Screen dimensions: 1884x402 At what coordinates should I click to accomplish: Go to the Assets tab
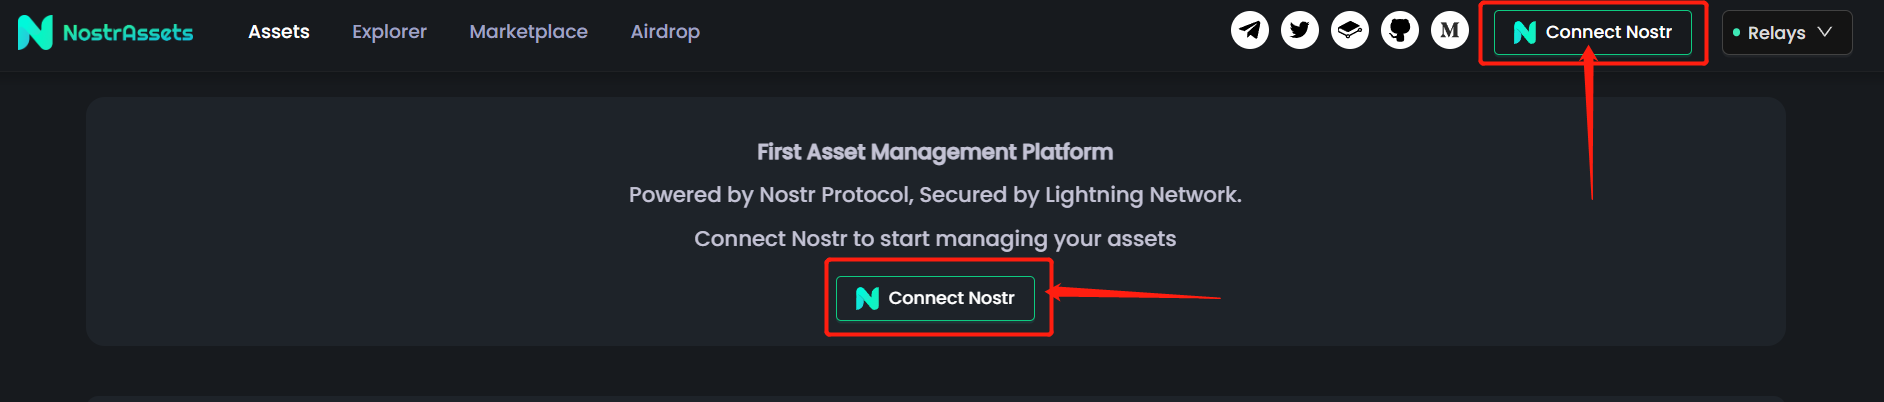[279, 32]
